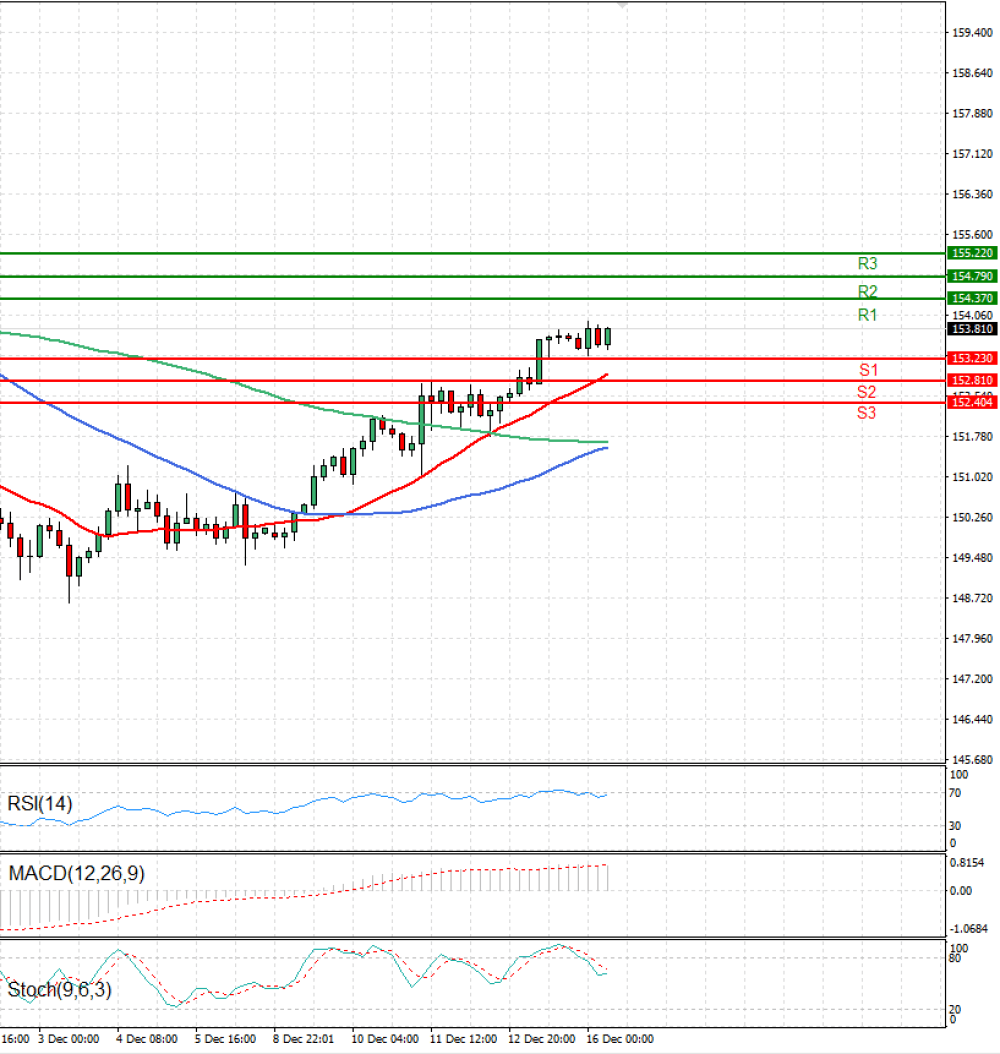Select the 153.230 red price tag
This screenshot has width=1000, height=1054.
(x=972, y=358)
